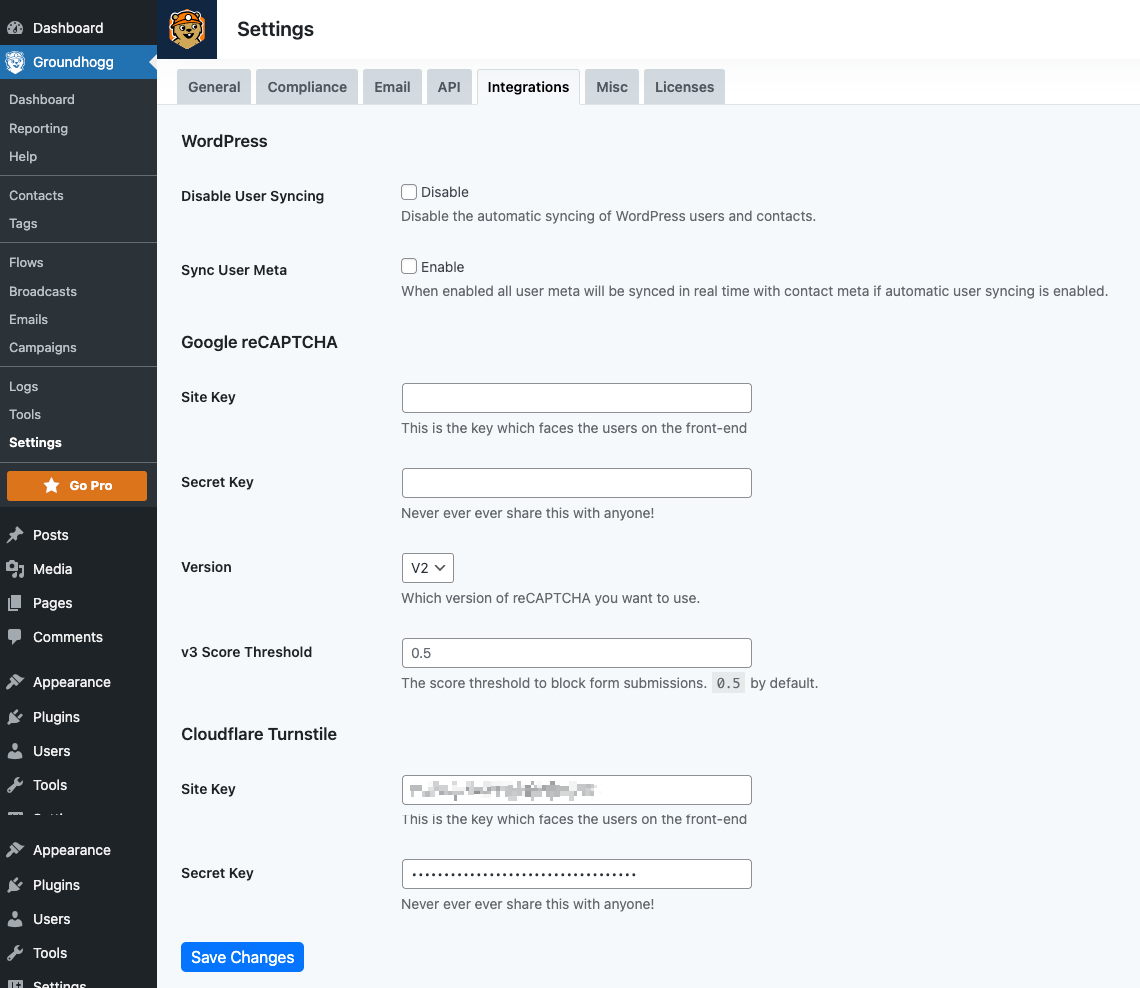The height and width of the screenshot is (988, 1140).
Task: Open the reCAPTCHA Version dropdown showing V2
Action: 428,568
